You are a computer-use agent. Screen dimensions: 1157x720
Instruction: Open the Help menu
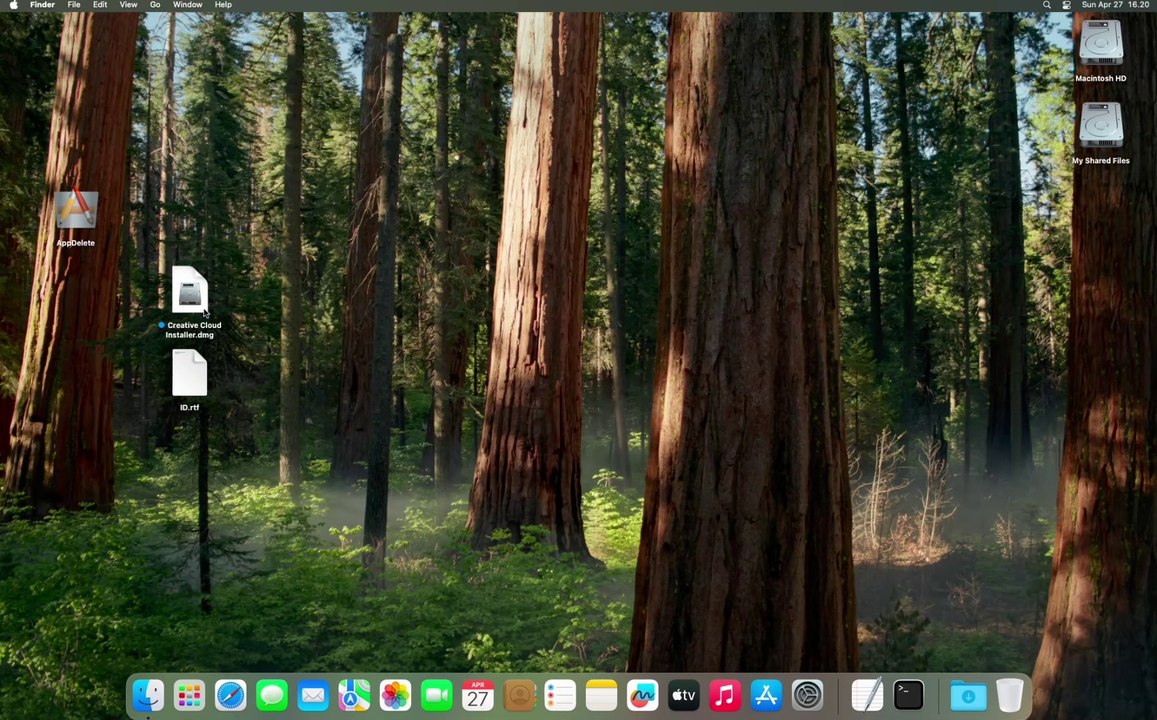pyautogui.click(x=223, y=4)
